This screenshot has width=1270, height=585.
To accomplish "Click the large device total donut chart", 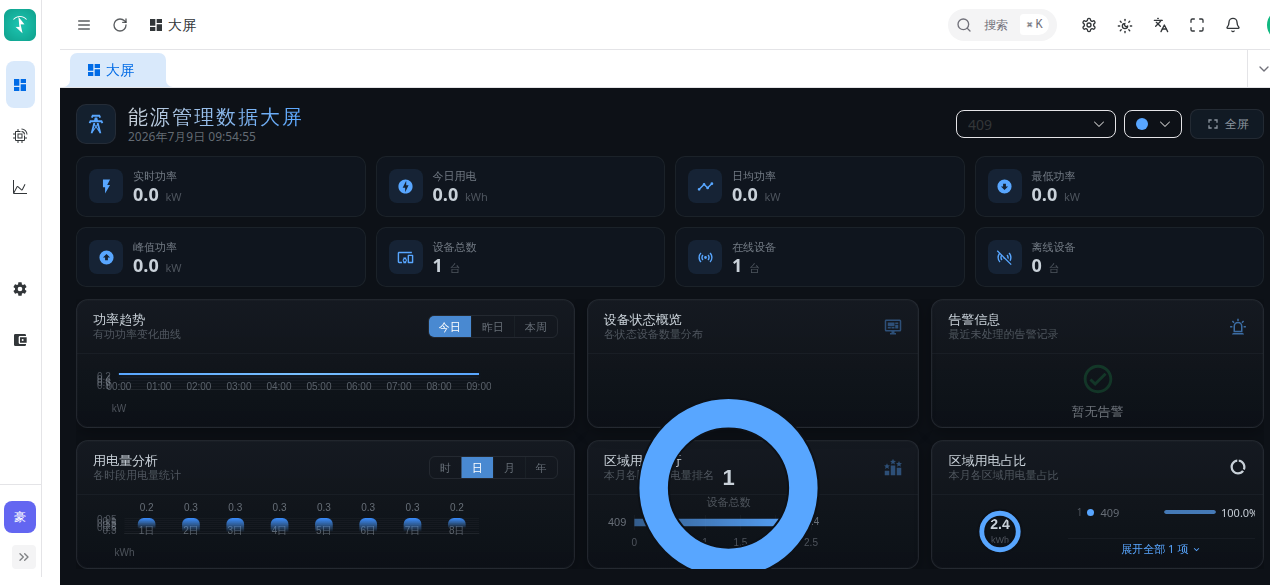I will 728,484.
